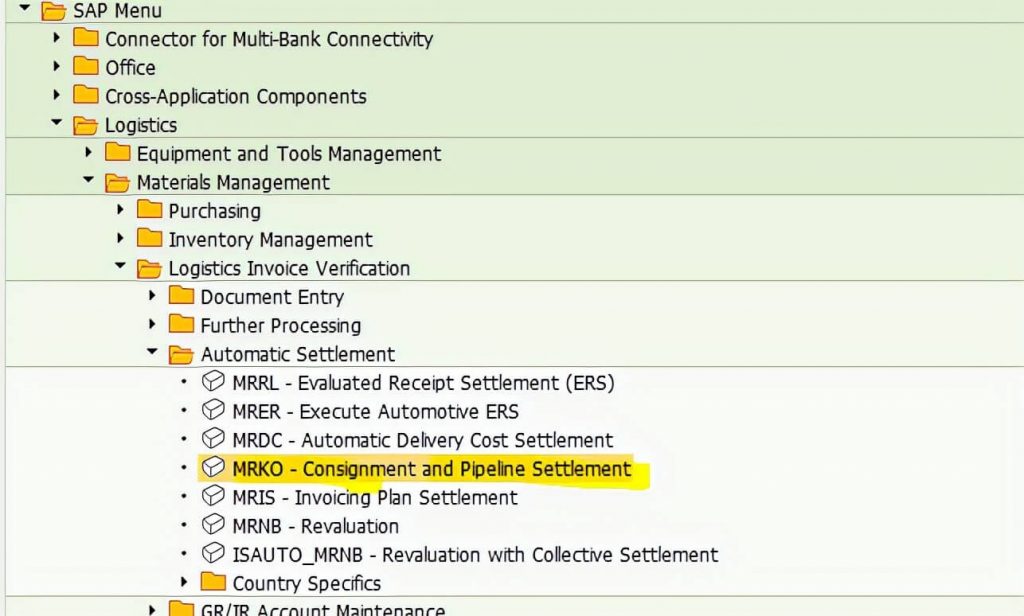The width and height of the screenshot is (1024, 616).
Task: Expand Country Specifics arrow
Action: pyautogui.click(x=184, y=581)
